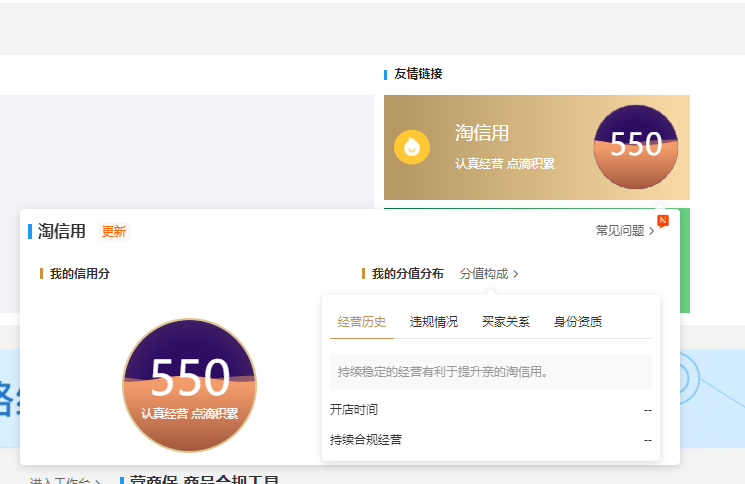
Task: Switch to 买家关系 tab
Action: (x=506, y=322)
